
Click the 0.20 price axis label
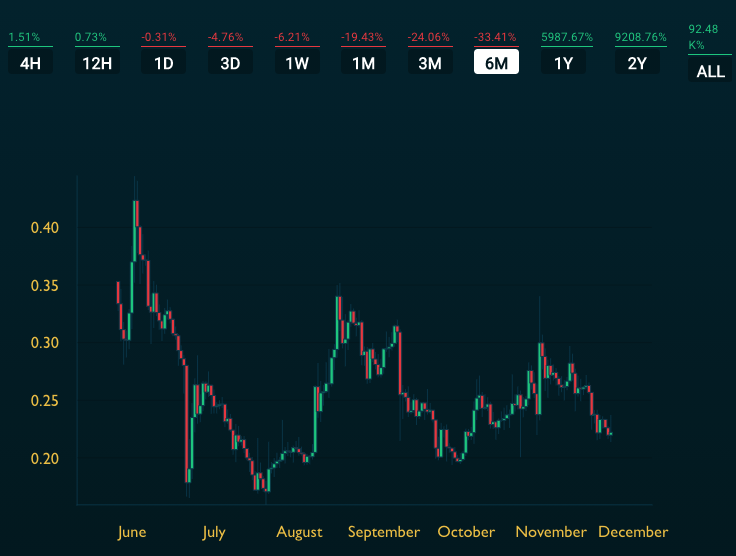45,458
